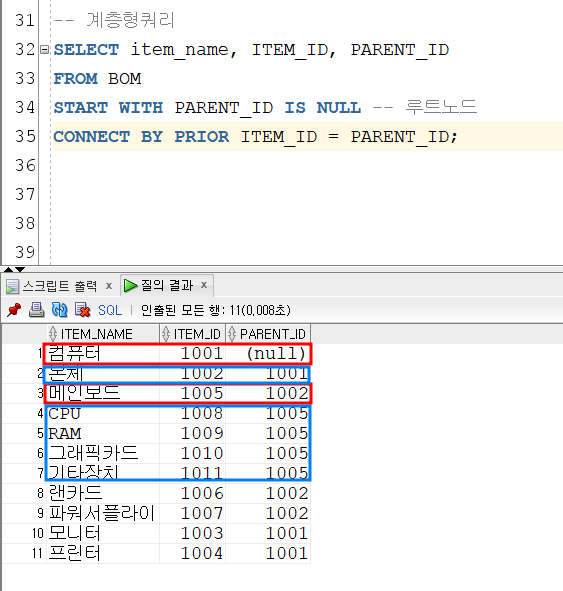Click the expand panel down arrow
This screenshot has width=563, height=591.
20,269
